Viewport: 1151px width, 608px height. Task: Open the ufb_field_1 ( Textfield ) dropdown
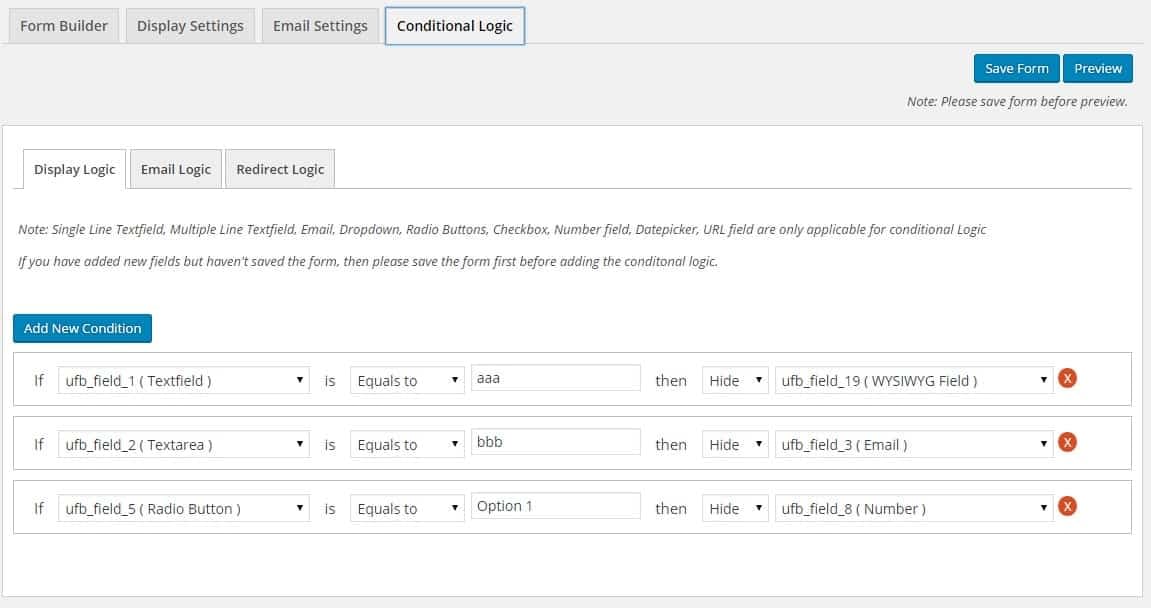pyautogui.click(x=184, y=380)
